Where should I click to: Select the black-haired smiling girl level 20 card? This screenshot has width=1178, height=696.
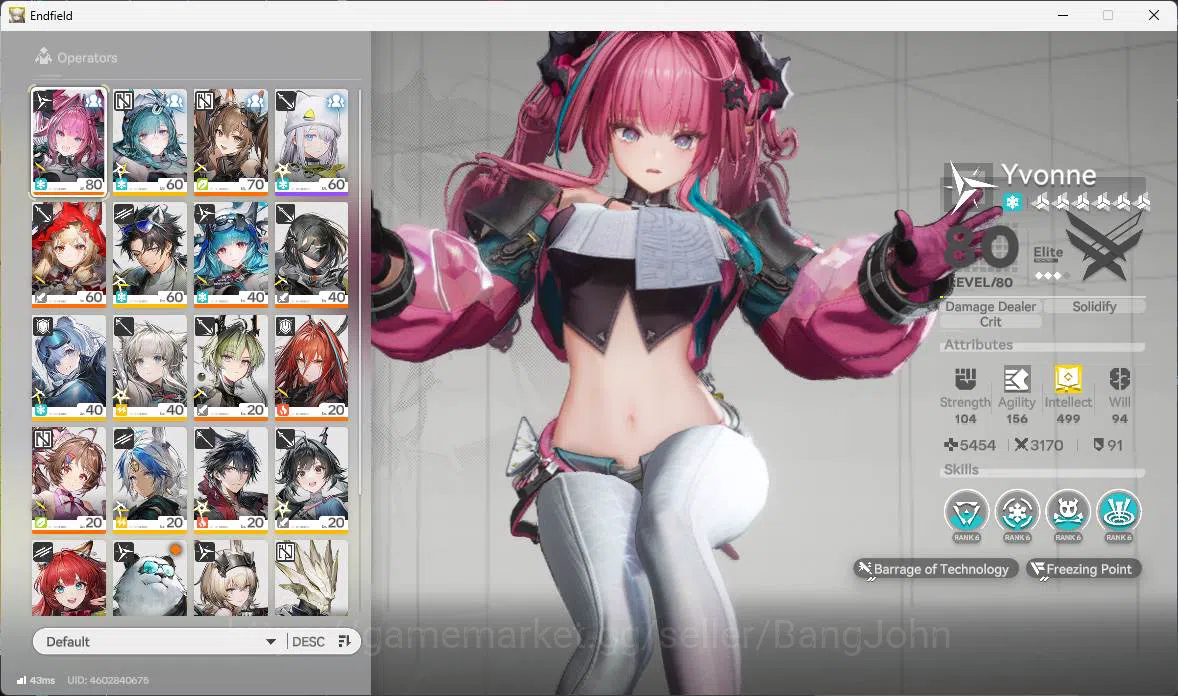point(312,480)
